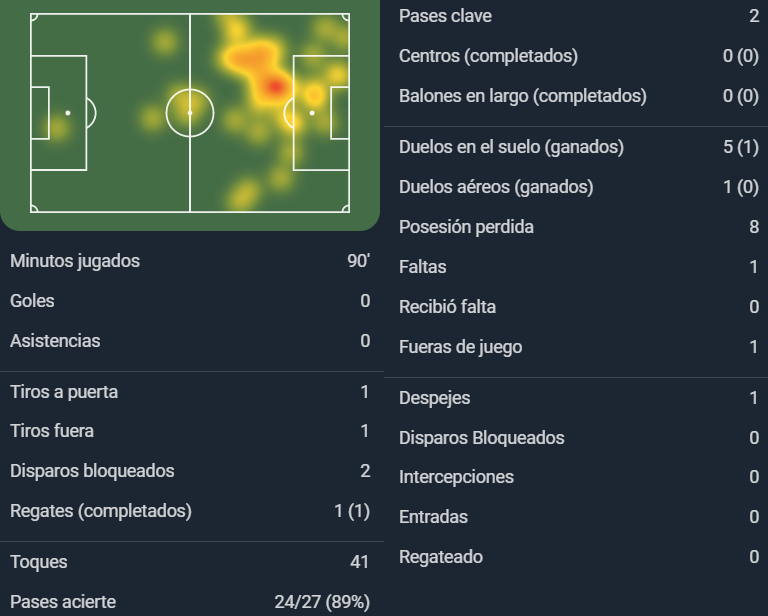Image resolution: width=768 pixels, height=616 pixels.
Task: Select the Asistencias row
Action: pos(190,341)
